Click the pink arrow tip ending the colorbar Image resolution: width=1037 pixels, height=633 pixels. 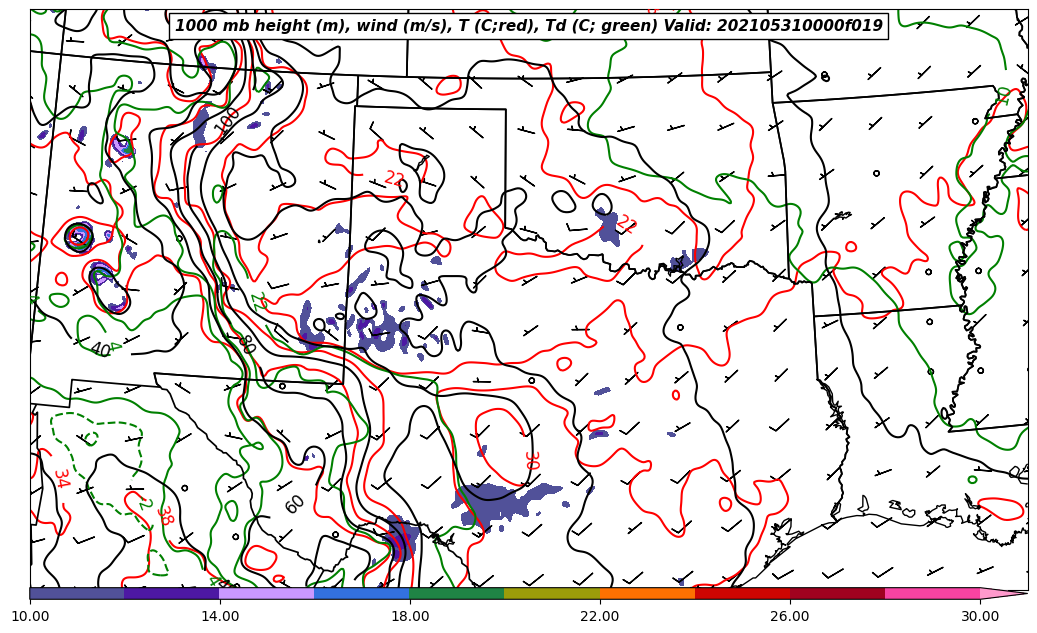click(x=1004, y=593)
